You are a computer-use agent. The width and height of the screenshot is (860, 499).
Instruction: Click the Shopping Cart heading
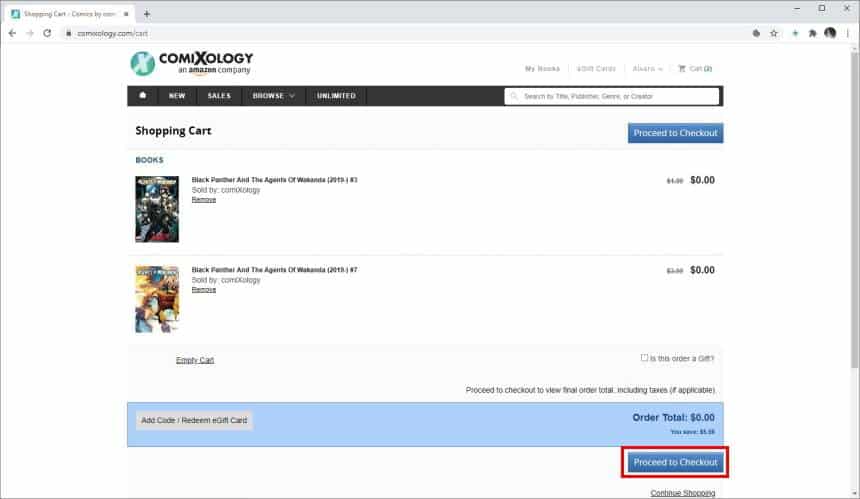coord(173,131)
